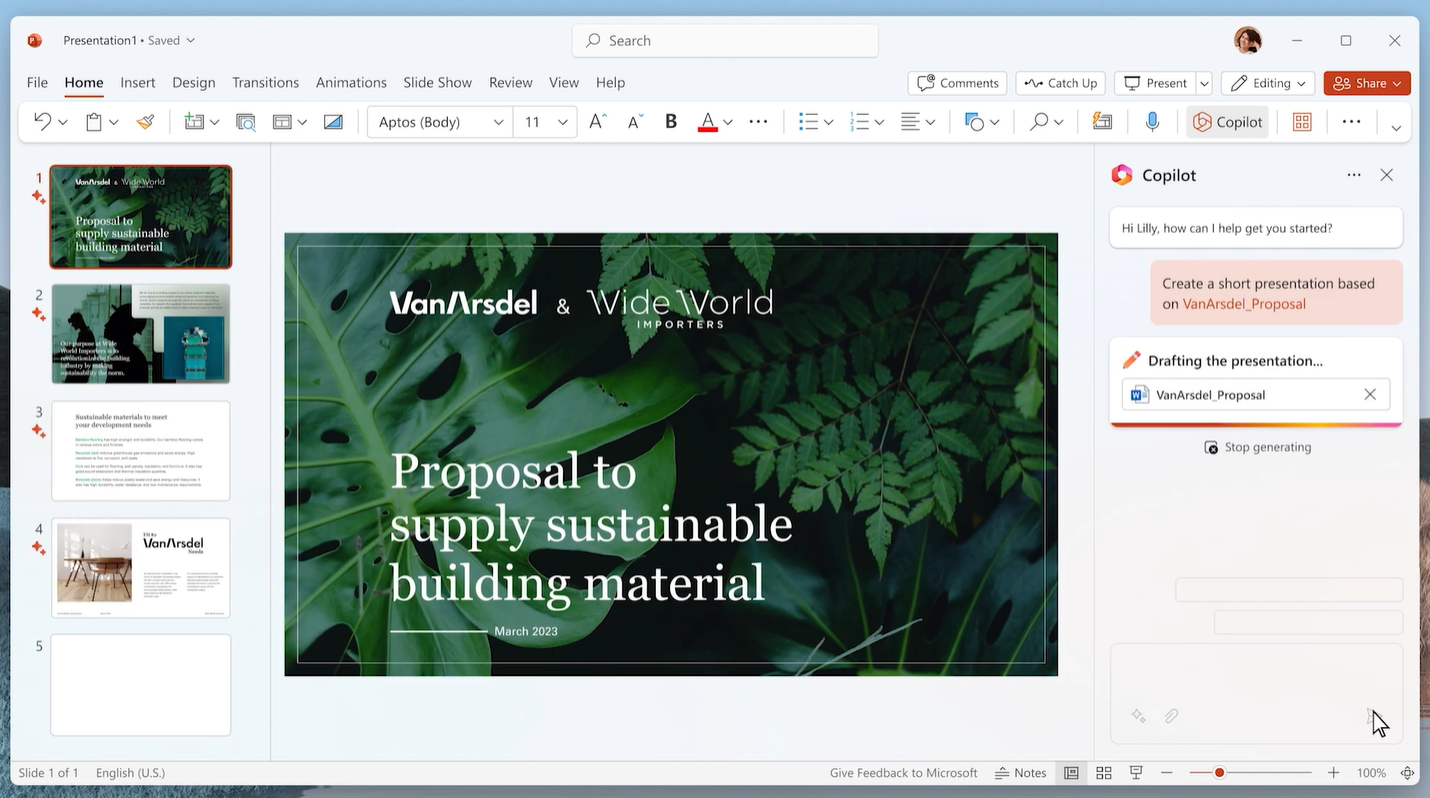
Task: Expand the font color dropdown arrow
Action: click(x=728, y=123)
